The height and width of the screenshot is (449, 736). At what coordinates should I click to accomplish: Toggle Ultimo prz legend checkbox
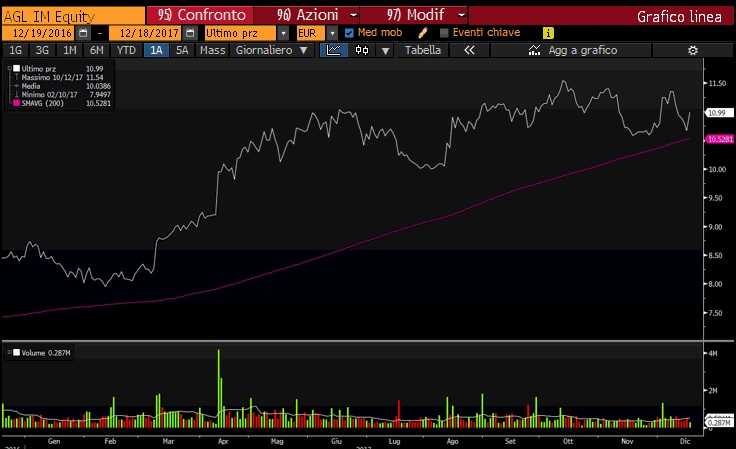(16, 68)
